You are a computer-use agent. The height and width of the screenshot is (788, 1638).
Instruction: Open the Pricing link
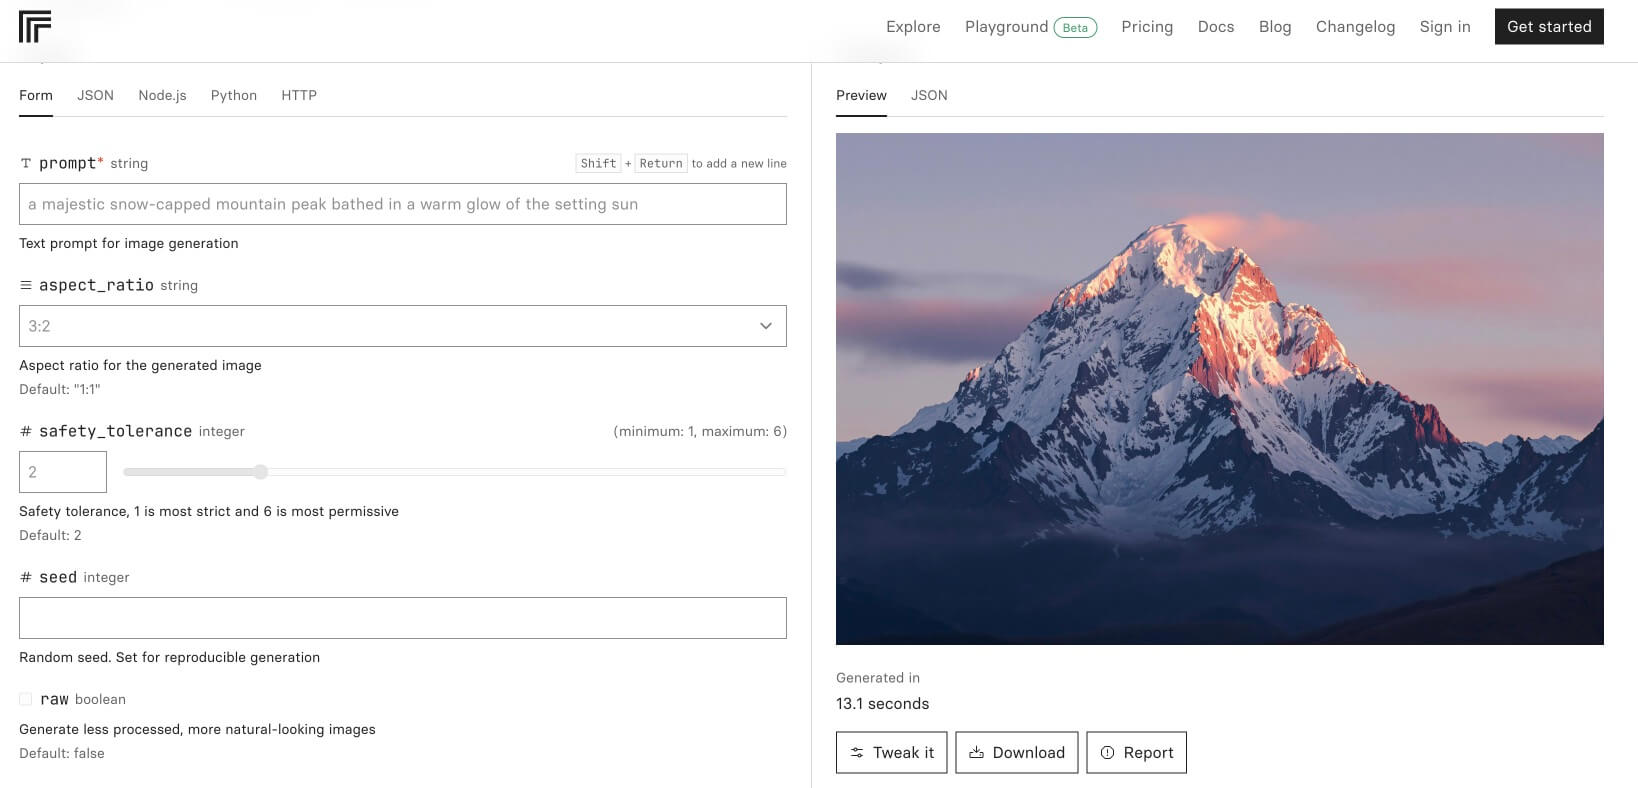click(x=1147, y=27)
